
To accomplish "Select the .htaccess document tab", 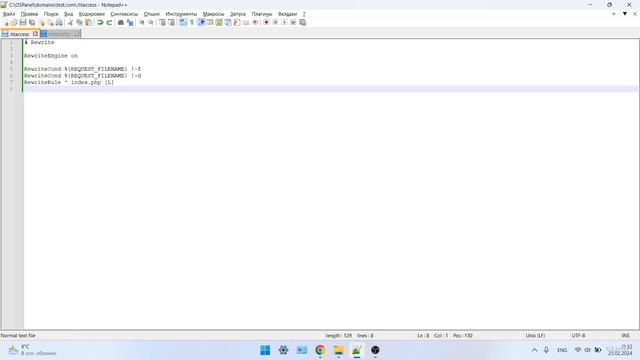I will point(19,34).
